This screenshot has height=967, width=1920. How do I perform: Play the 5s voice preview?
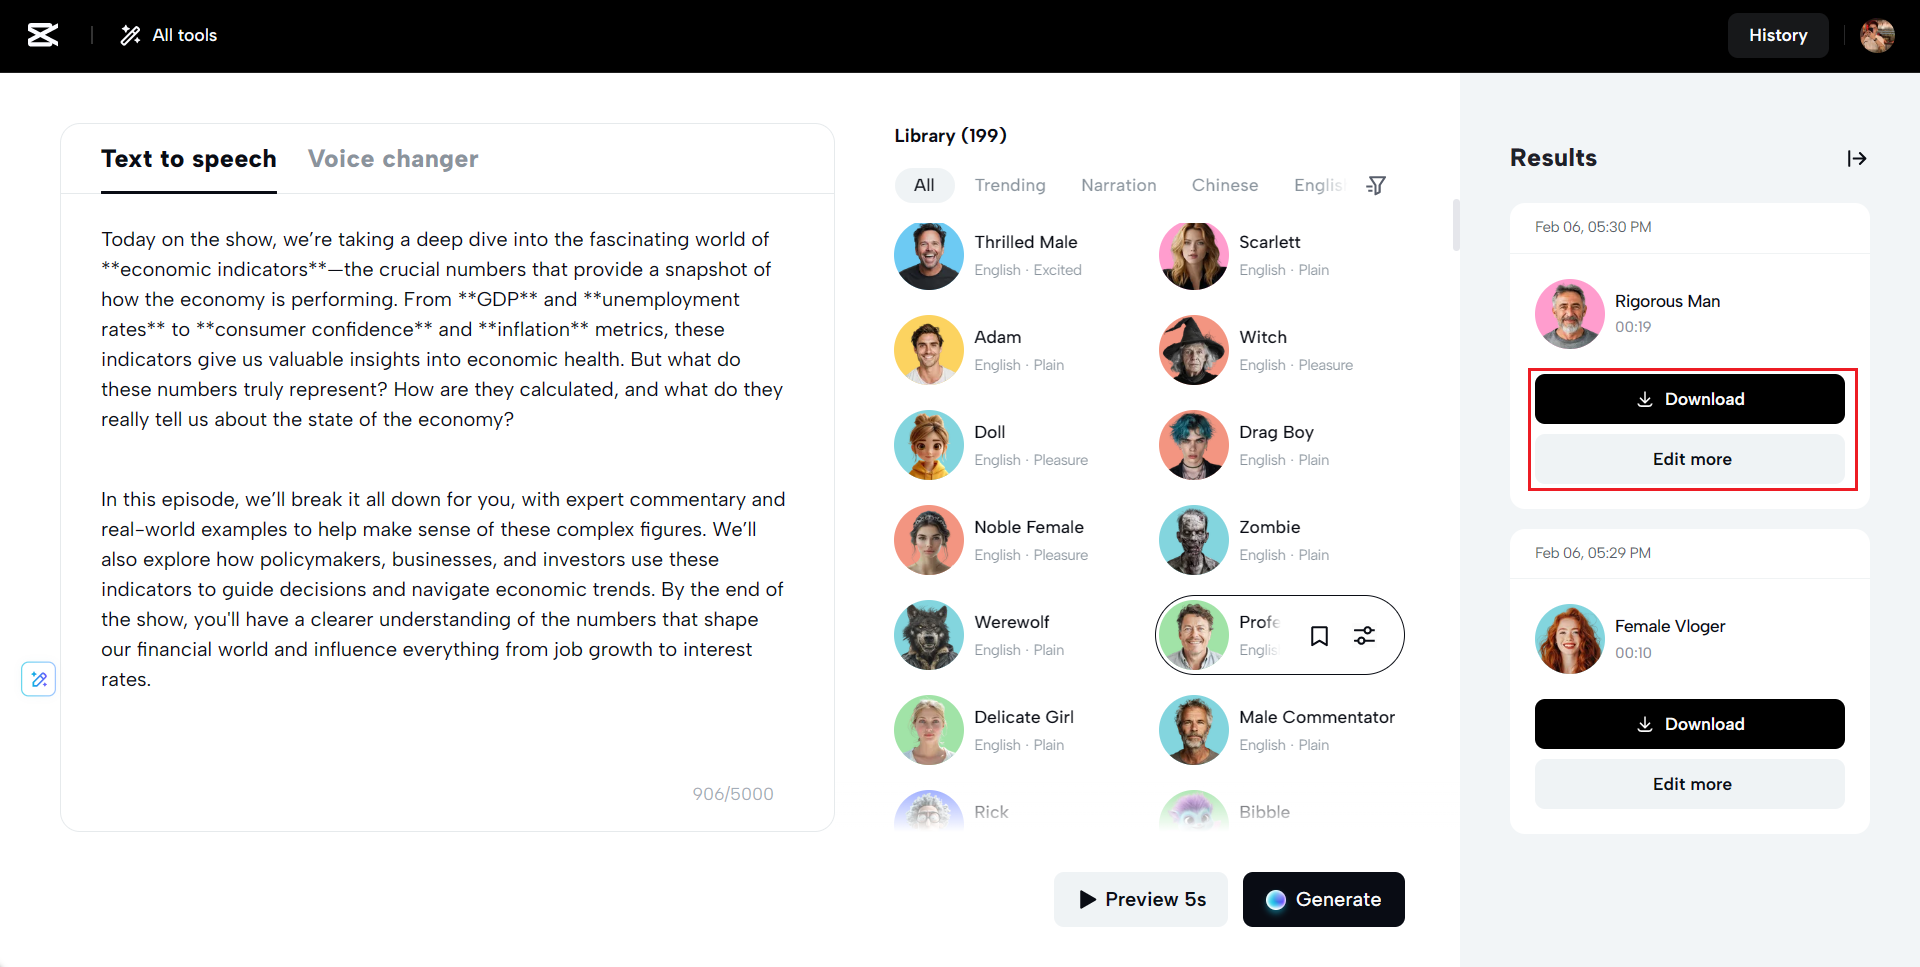(x=1140, y=899)
